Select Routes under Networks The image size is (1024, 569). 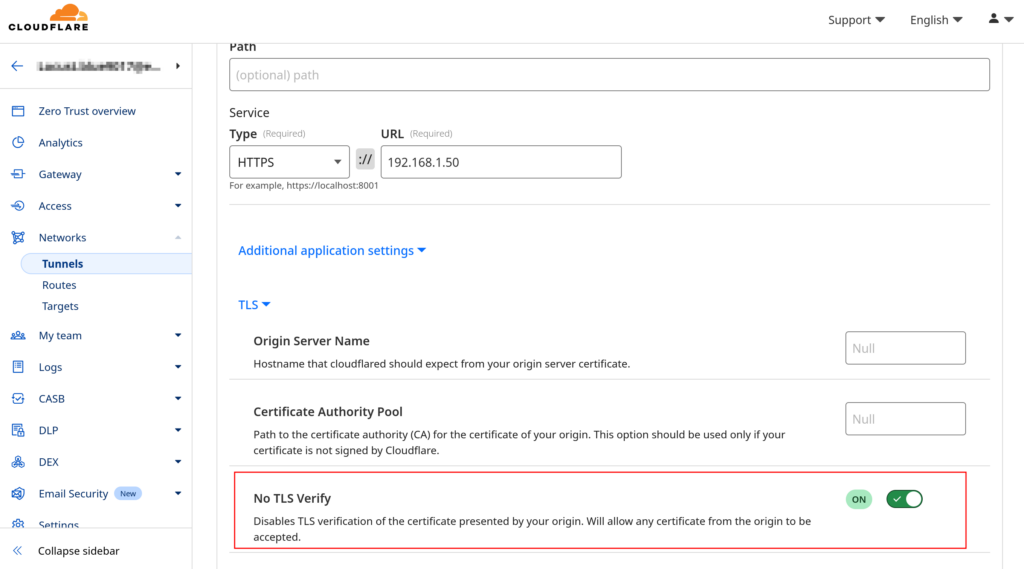click(59, 285)
